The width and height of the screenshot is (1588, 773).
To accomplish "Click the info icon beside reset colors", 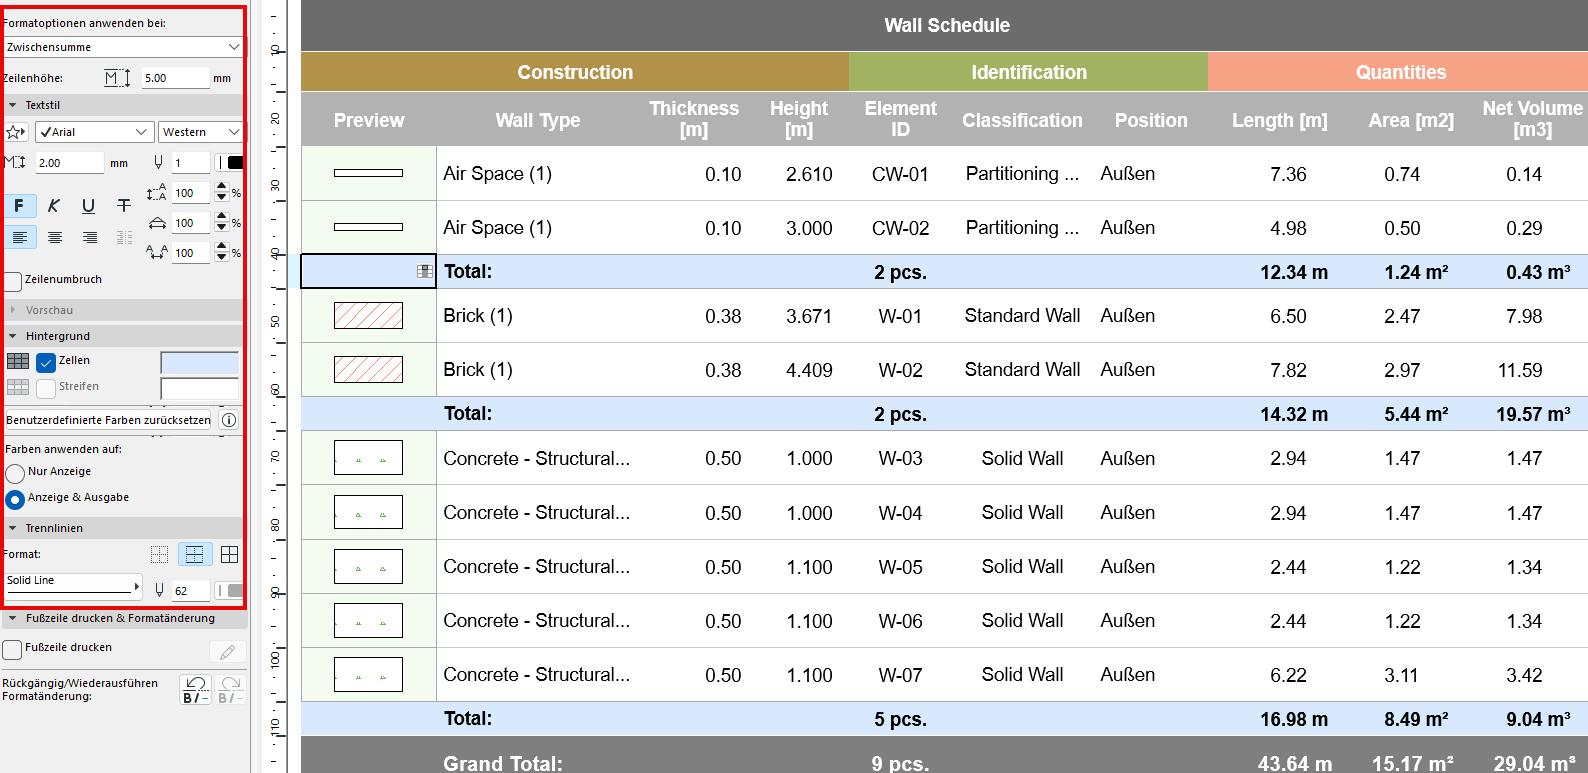I will pyautogui.click(x=229, y=420).
